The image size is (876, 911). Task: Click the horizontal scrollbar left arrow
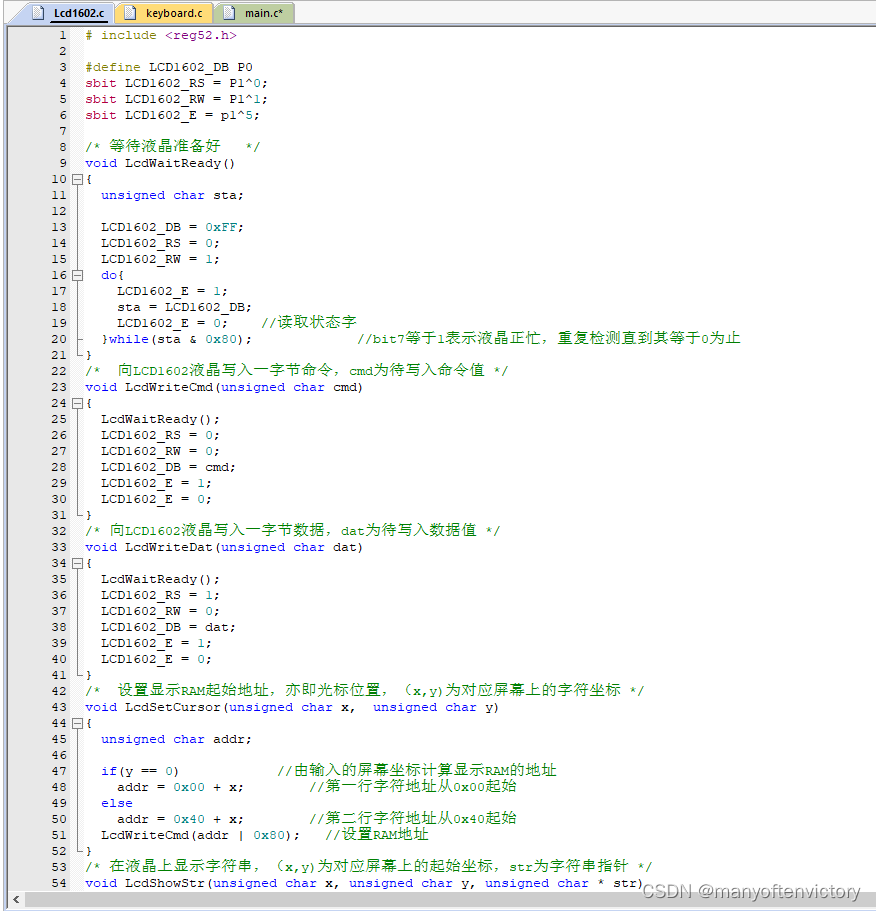click(x=16, y=899)
